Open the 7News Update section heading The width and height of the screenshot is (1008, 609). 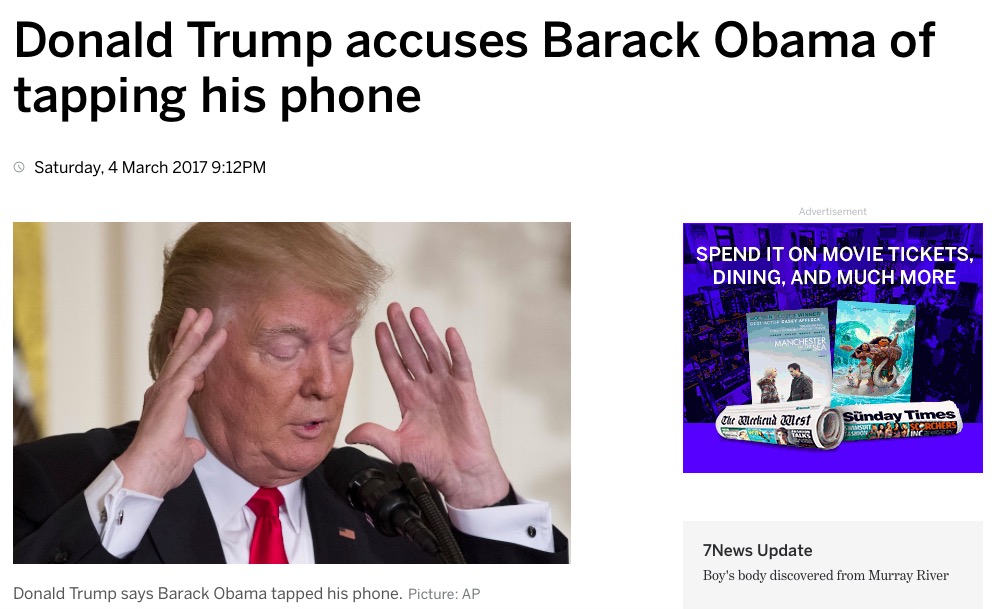(x=757, y=550)
